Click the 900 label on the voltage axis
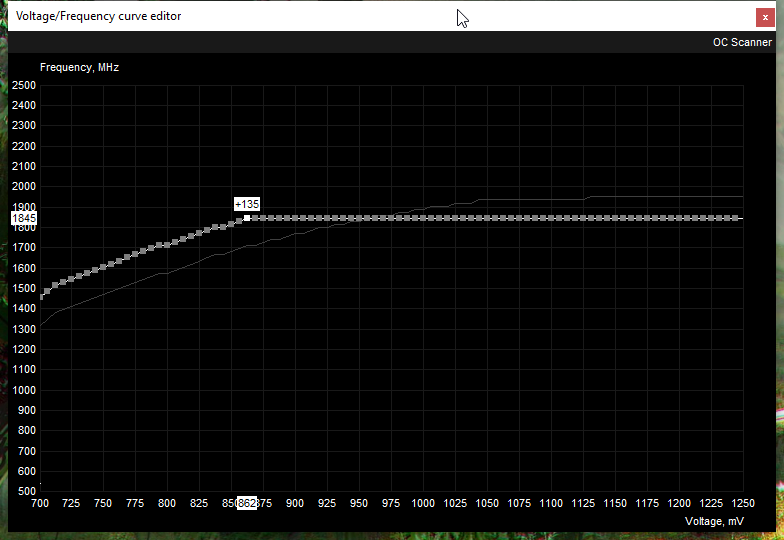Screen dimensions: 784x540 click(x=295, y=503)
